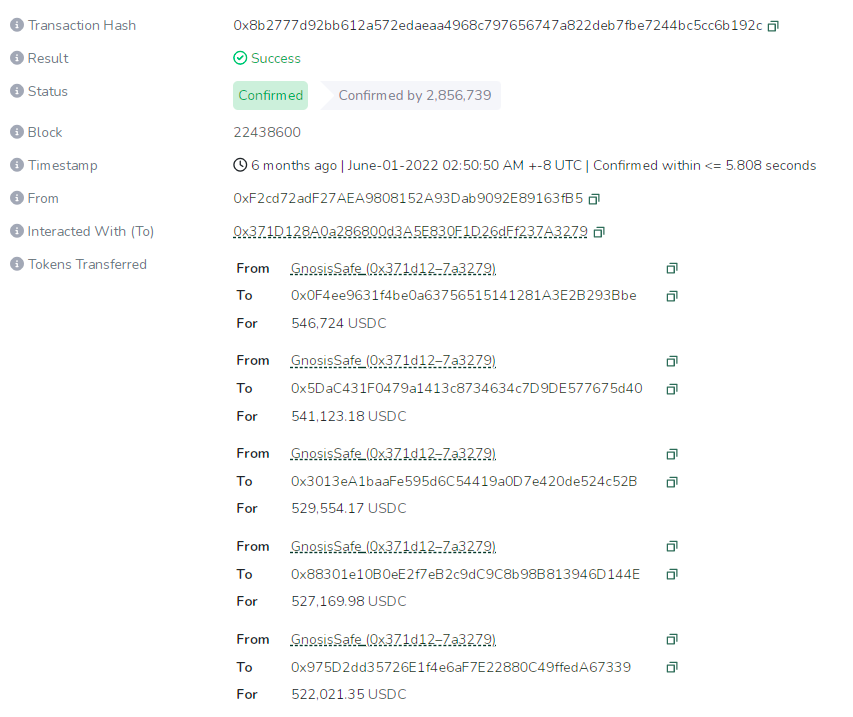Viewport: 853px width, 717px height.
Task: Copy the Interacted With contract address
Action: click(599, 232)
